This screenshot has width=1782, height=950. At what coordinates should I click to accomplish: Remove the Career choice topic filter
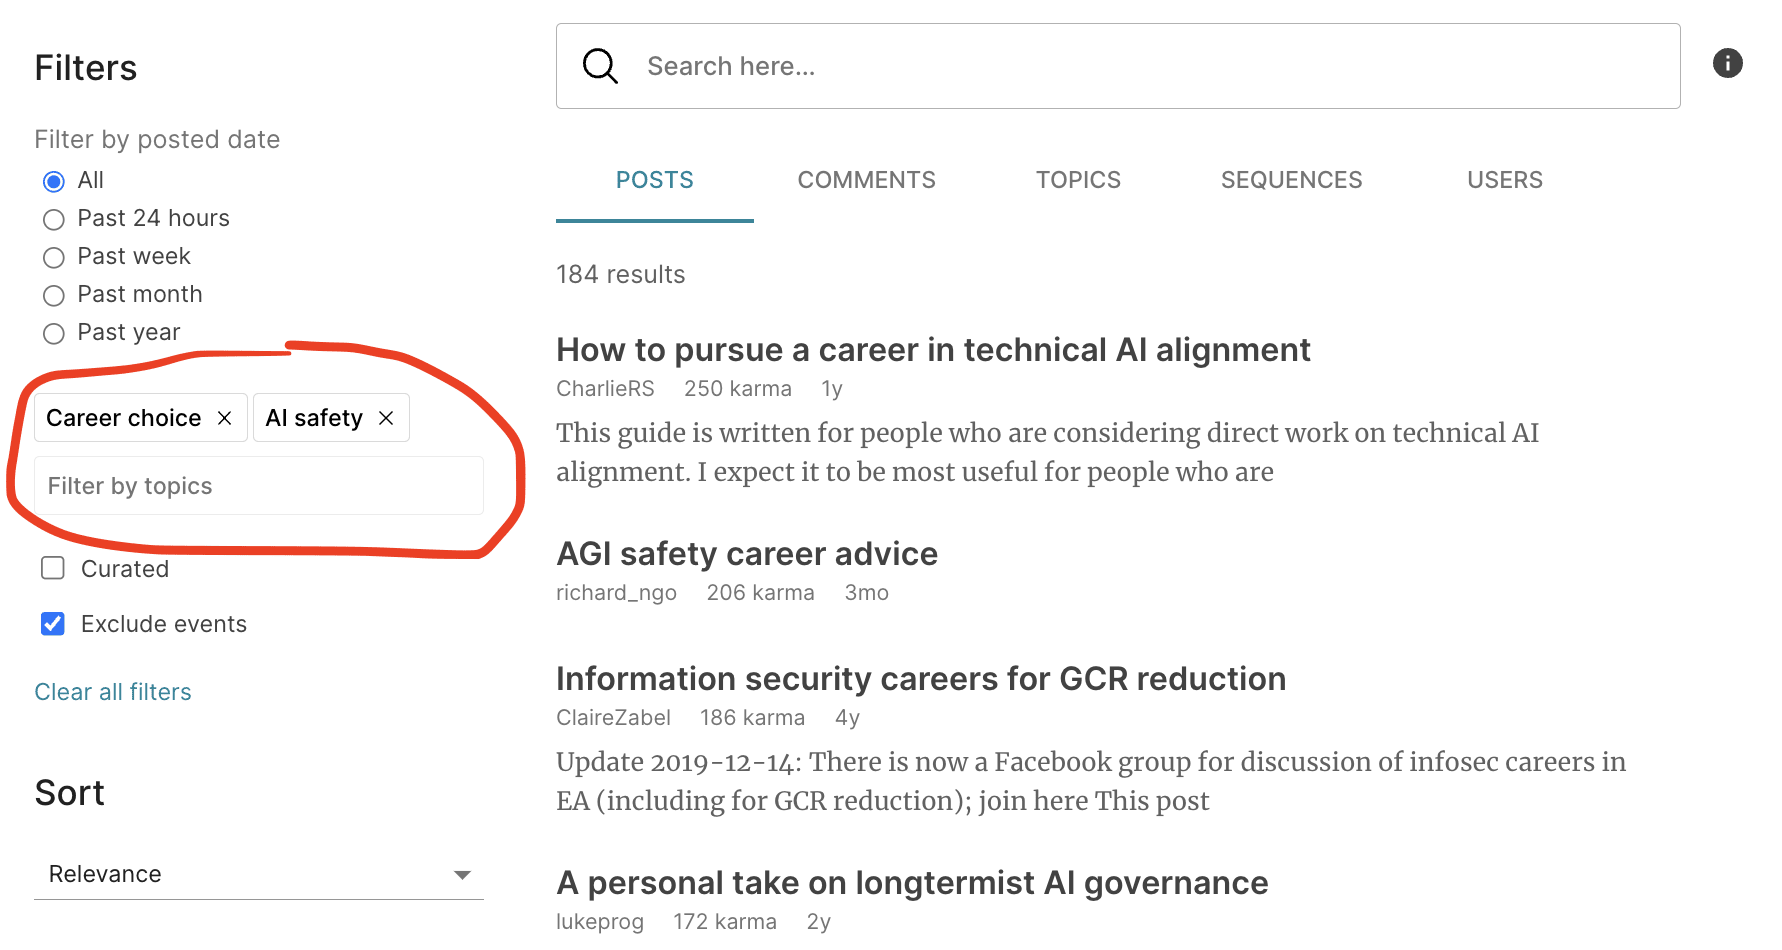click(225, 418)
